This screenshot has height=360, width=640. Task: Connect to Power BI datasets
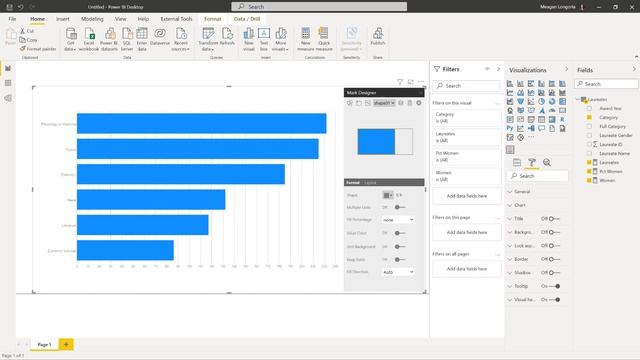(x=109, y=39)
